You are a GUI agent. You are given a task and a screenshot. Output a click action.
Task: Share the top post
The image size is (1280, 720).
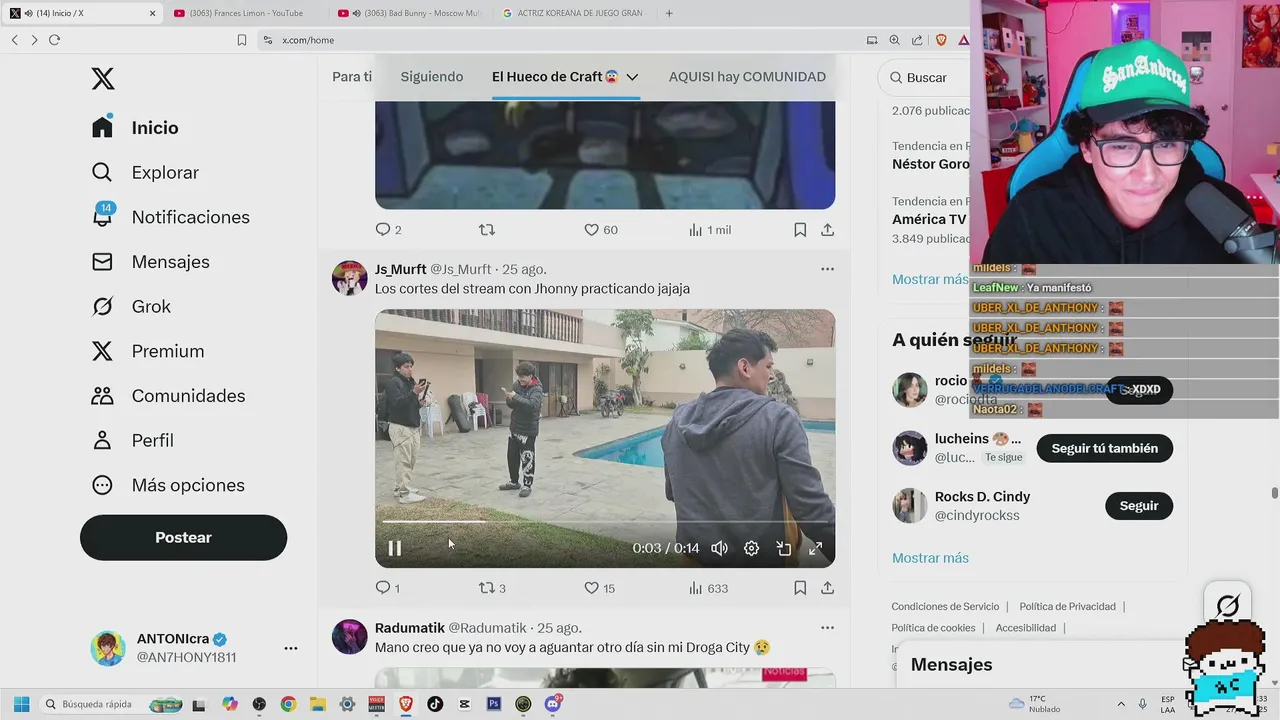coord(827,230)
